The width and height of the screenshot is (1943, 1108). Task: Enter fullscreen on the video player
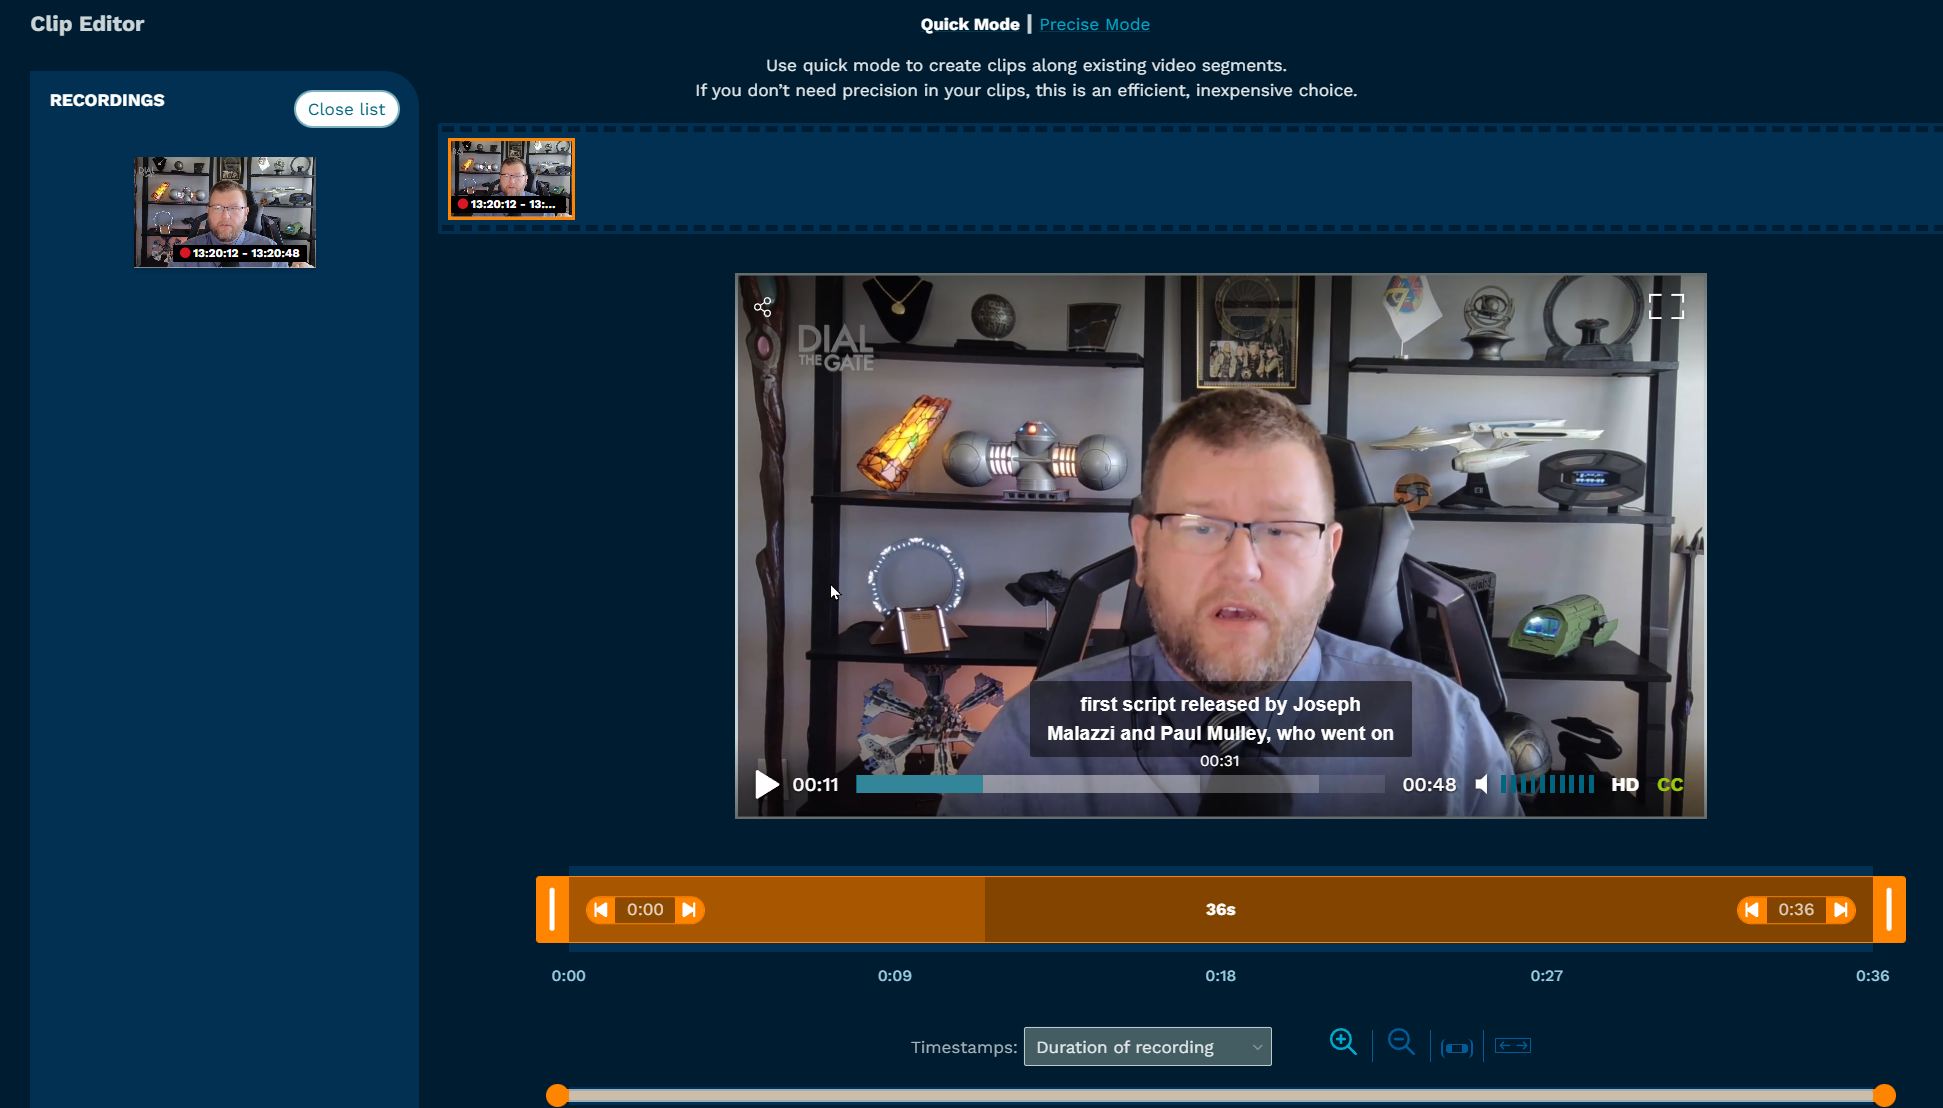[x=1666, y=306]
